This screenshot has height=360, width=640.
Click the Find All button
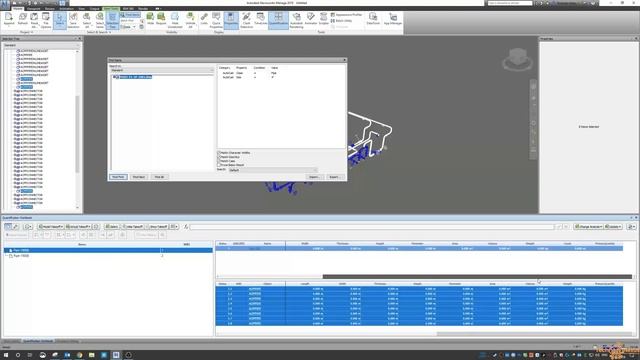pyautogui.click(x=159, y=177)
